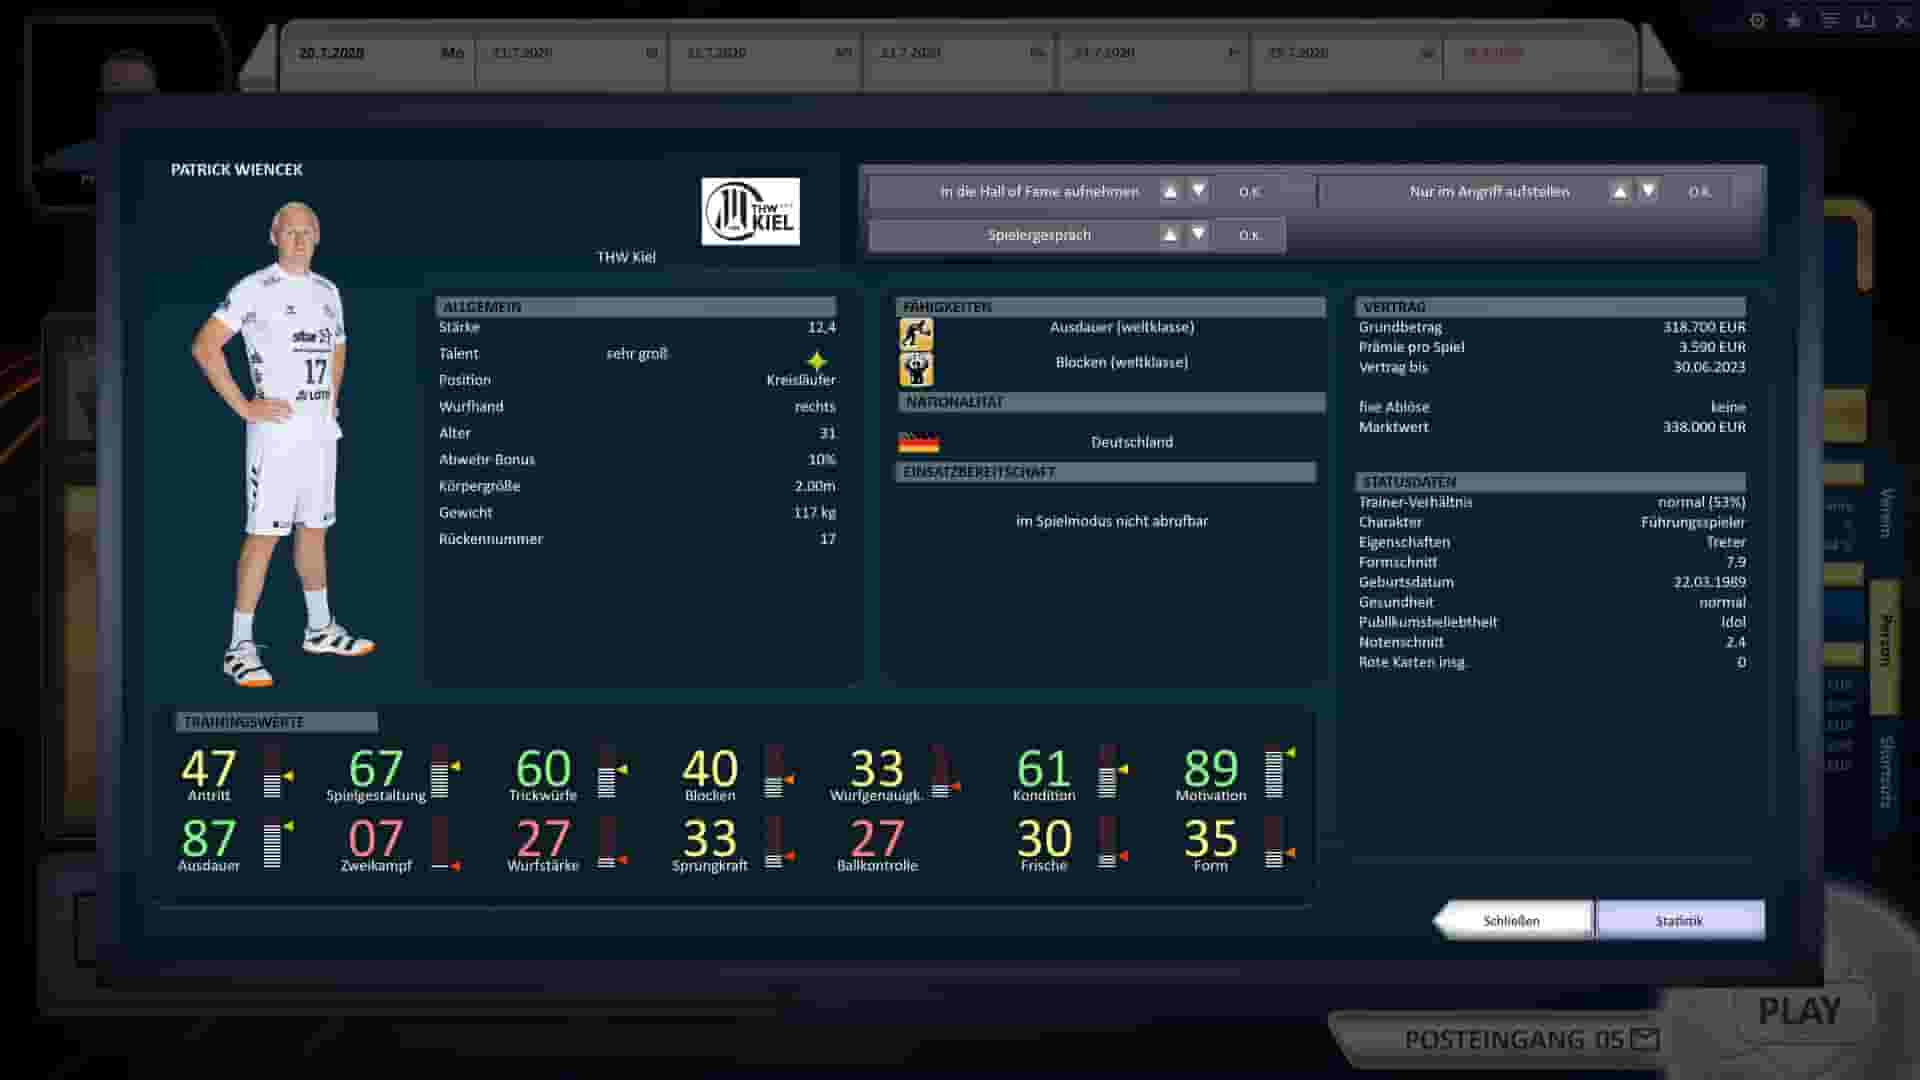
Task: Click the down arrow next to Spielergespräch
Action: [1198, 234]
